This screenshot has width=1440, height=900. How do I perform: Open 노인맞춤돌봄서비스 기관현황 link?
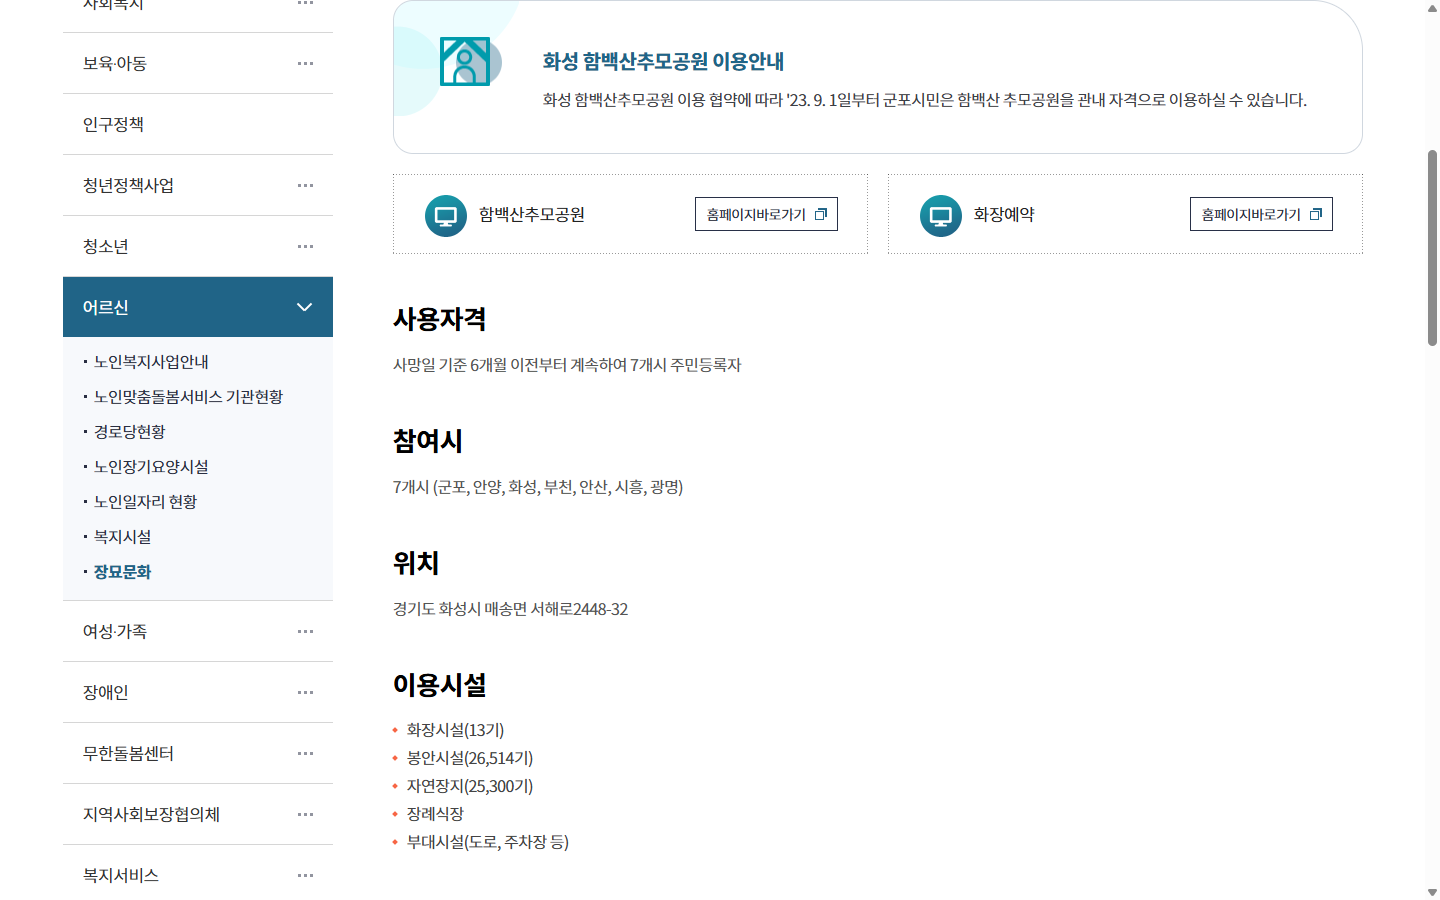[x=188, y=397]
